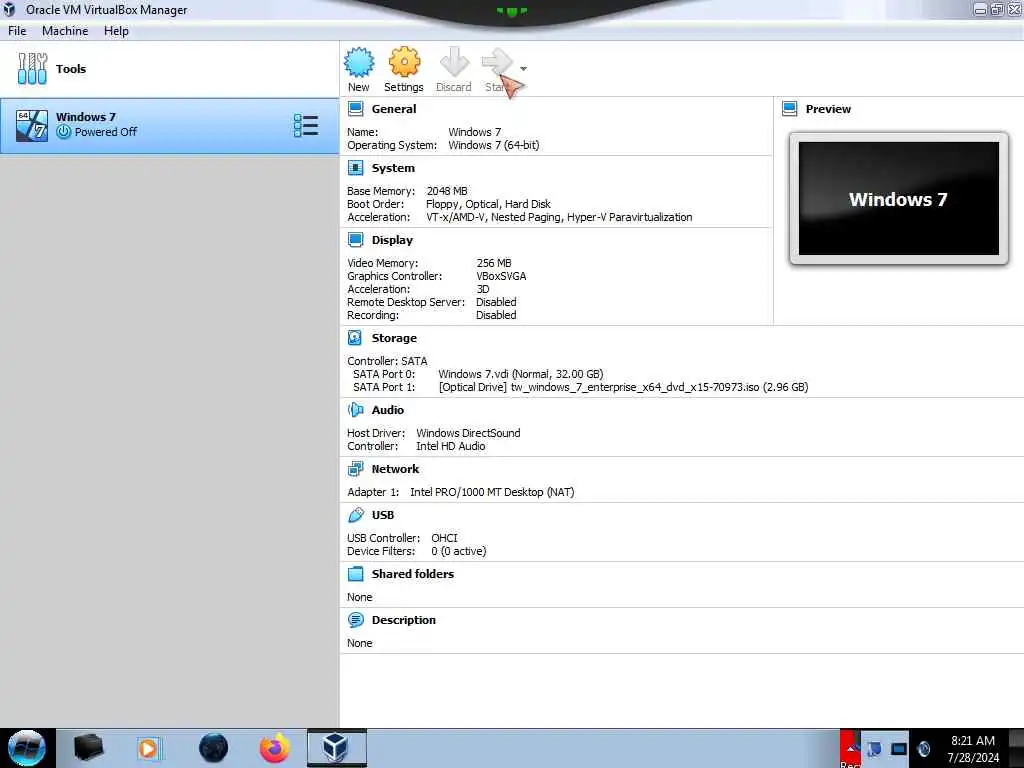1024x768 pixels.
Task: Open the Audio settings header link
Action: point(388,409)
